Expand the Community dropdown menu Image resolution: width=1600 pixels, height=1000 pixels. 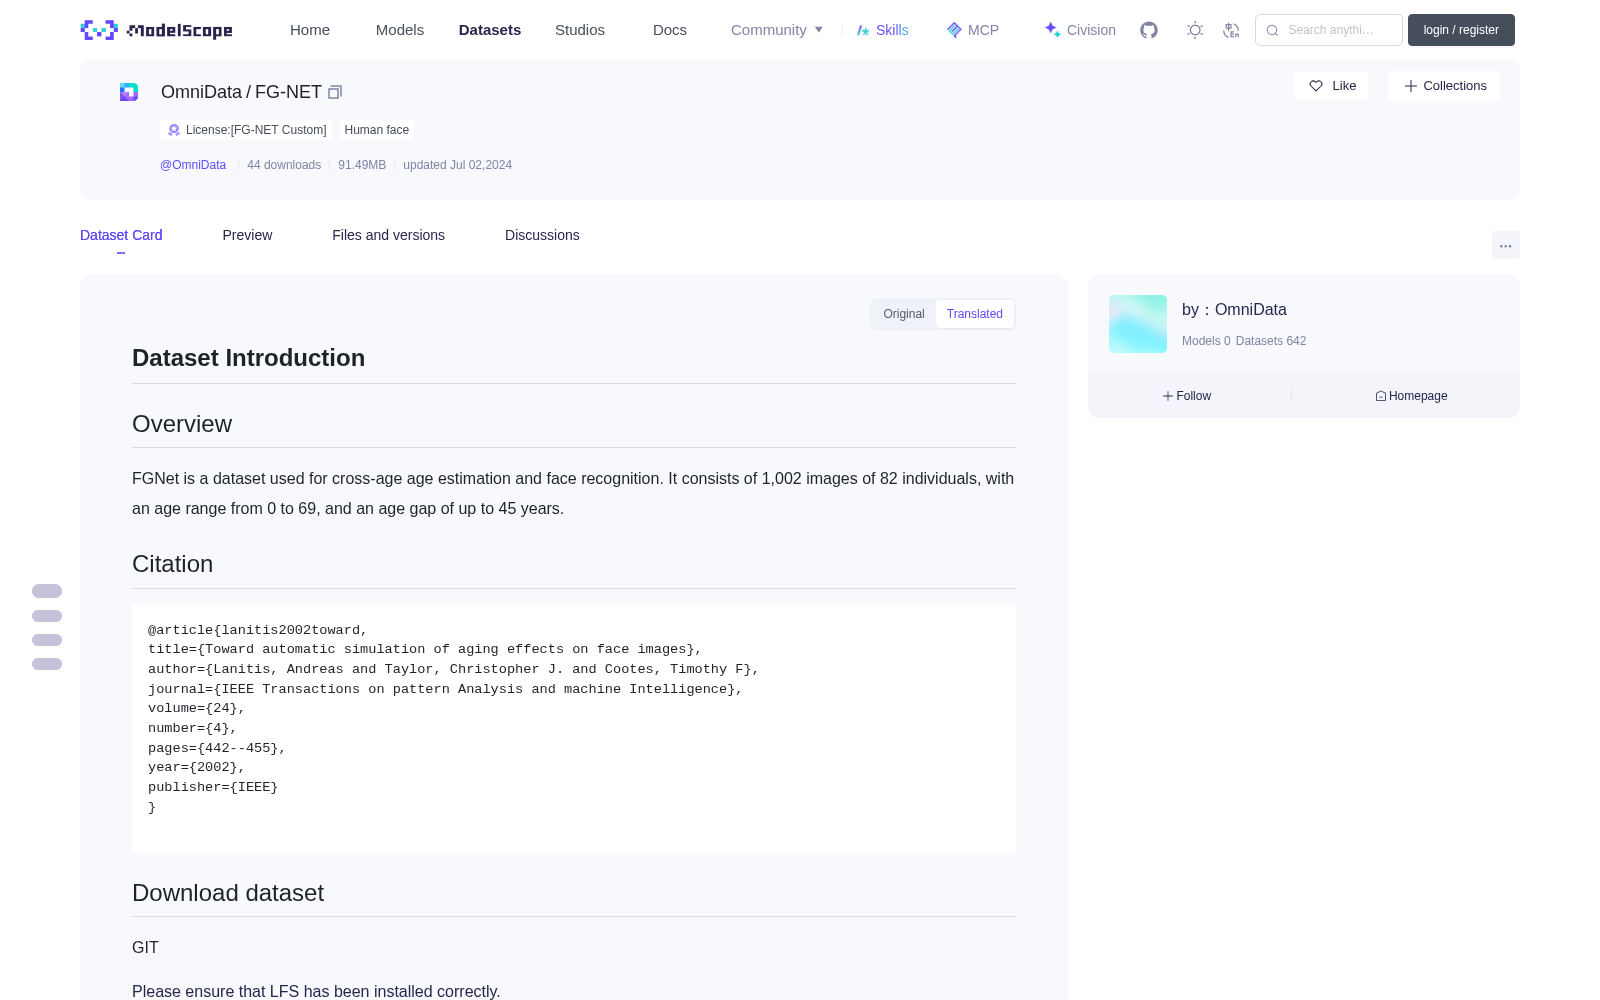point(777,30)
